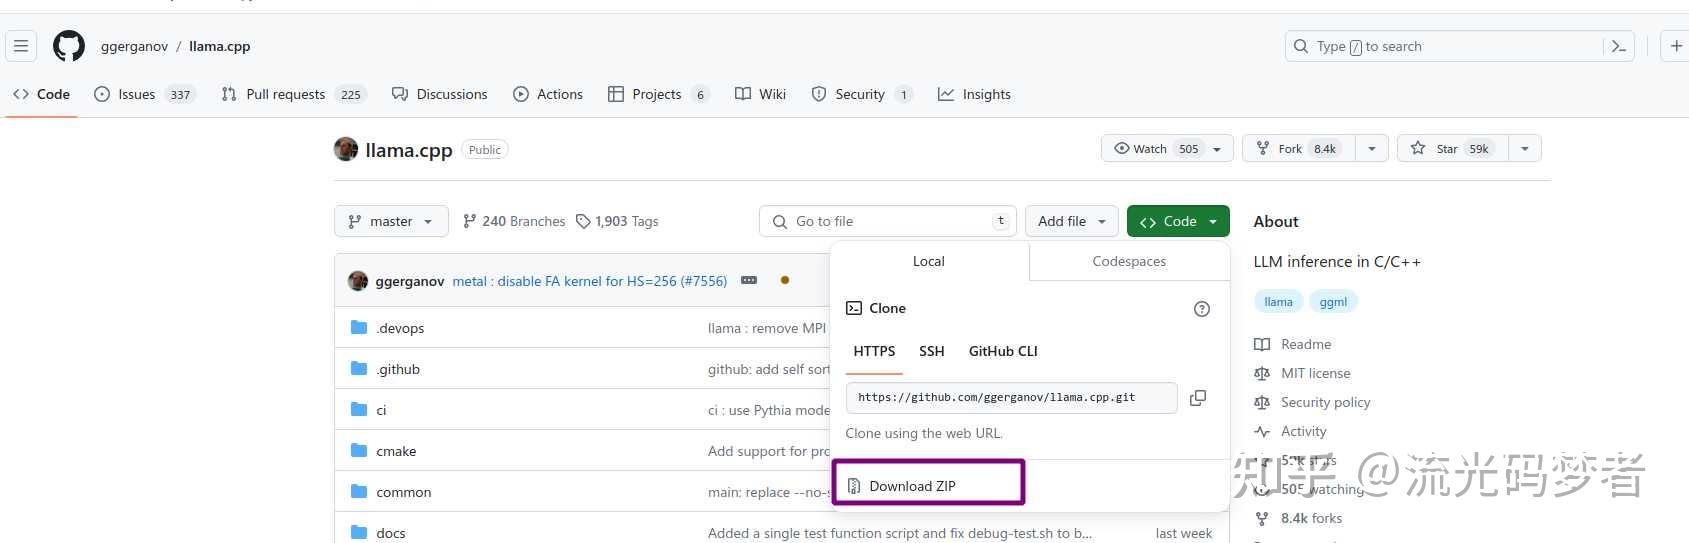This screenshot has width=1689, height=543.
Task: Click ggerganov's avatar in the commit row
Action: [x=358, y=281]
